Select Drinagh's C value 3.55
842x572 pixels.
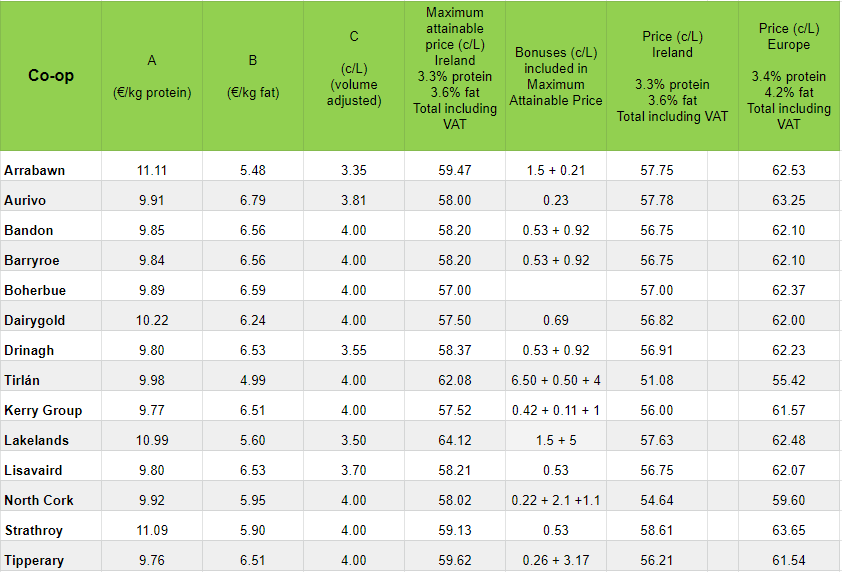point(354,351)
